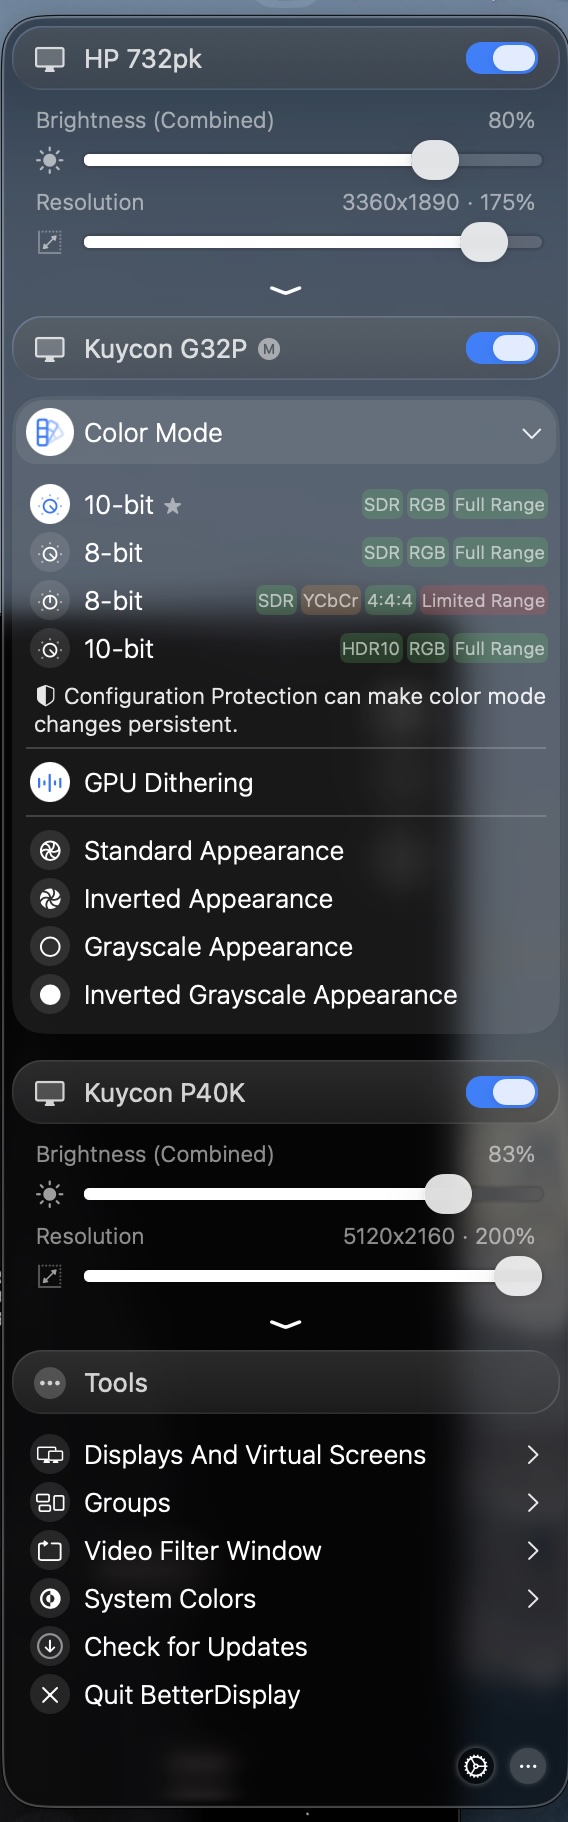
Task: Expand more options under Kuycon P40K
Action: pyautogui.click(x=285, y=1324)
